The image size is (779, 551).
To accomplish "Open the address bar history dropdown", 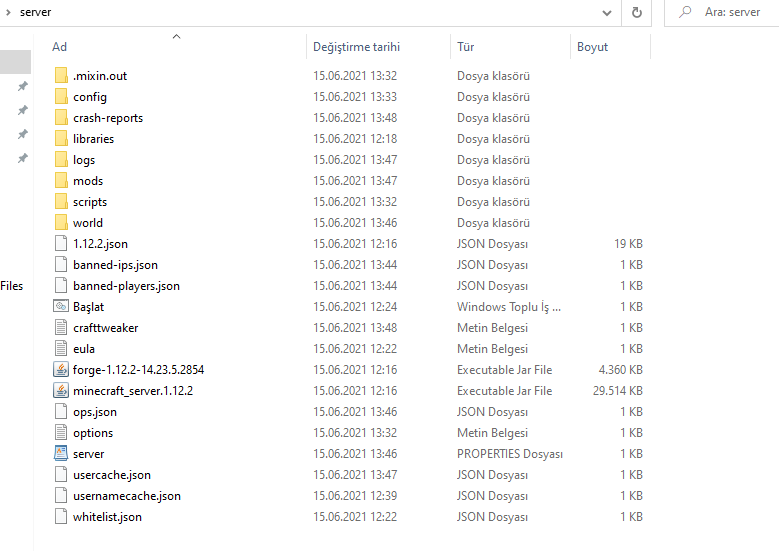I will [607, 13].
